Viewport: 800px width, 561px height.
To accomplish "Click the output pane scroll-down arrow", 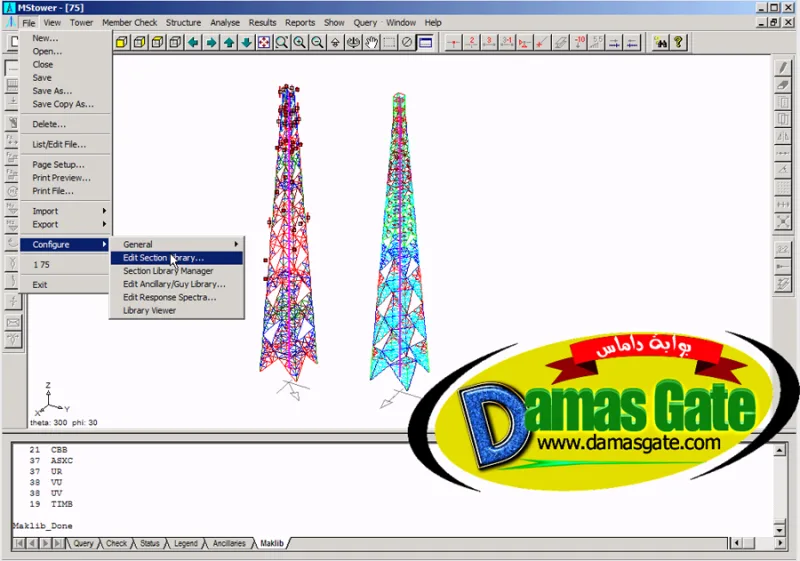I will [x=780, y=530].
